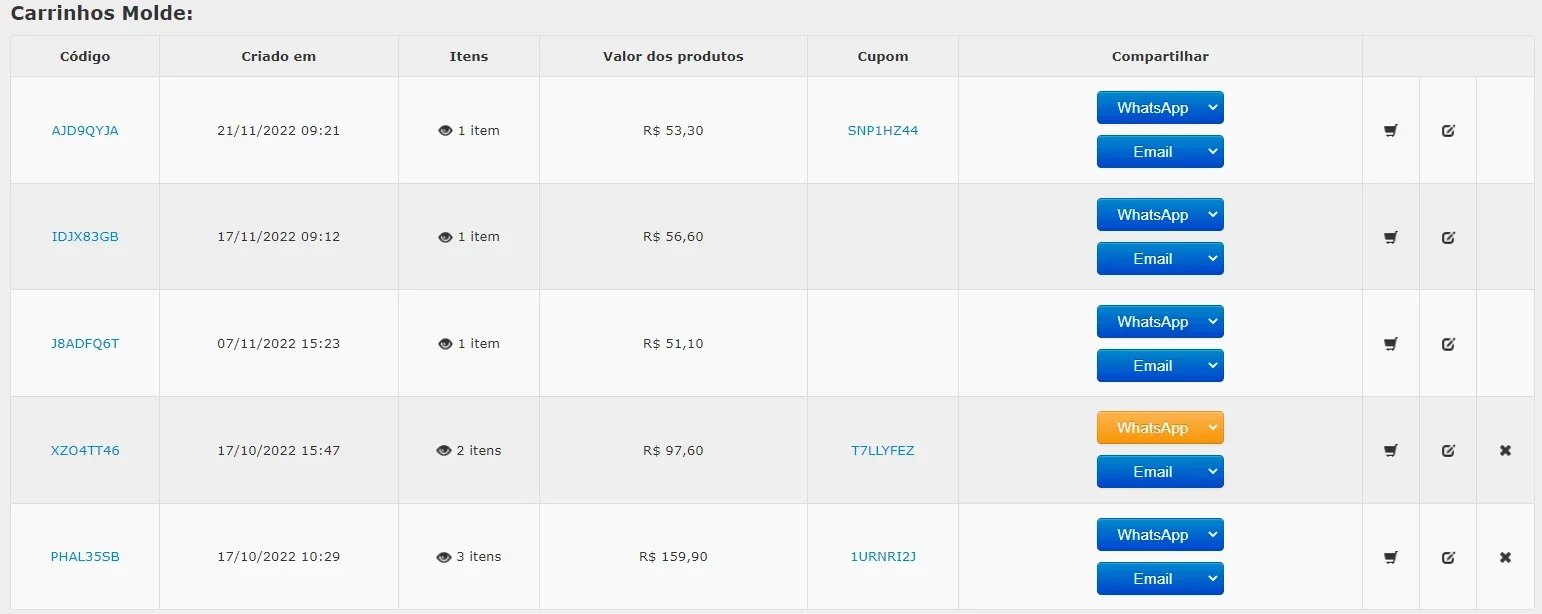The image size is (1542, 614).
Task: Open edit icon for XZO4TT46 row
Action: (1448, 451)
